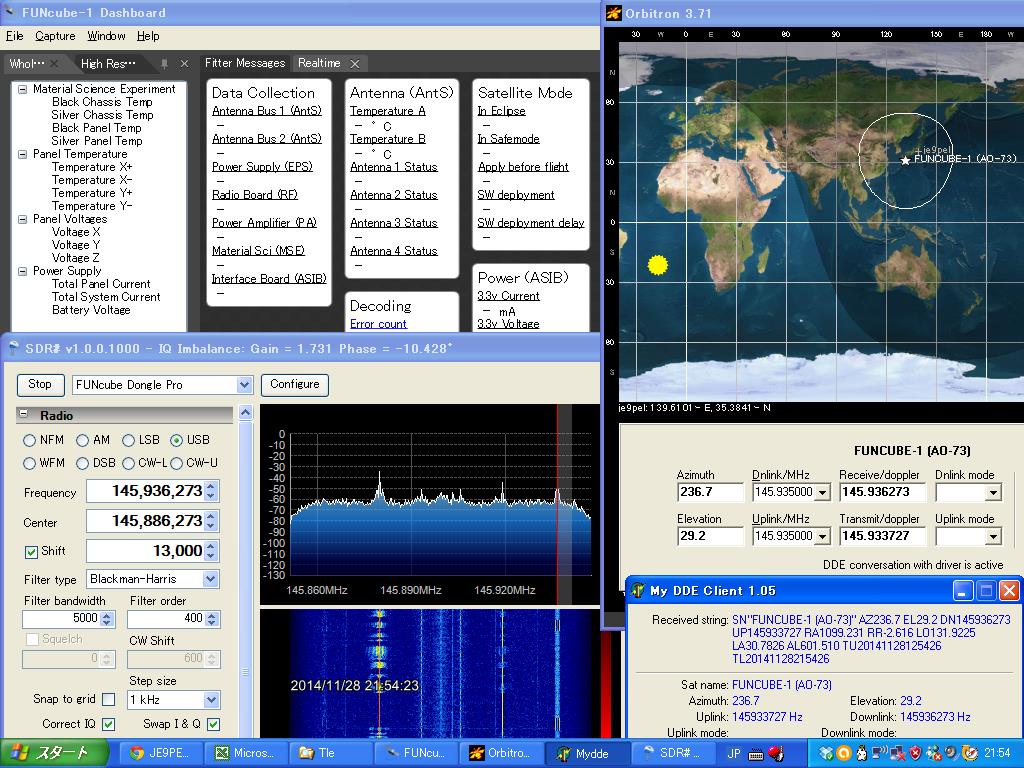Select CW-U radio mode

pyautogui.click(x=176, y=464)
